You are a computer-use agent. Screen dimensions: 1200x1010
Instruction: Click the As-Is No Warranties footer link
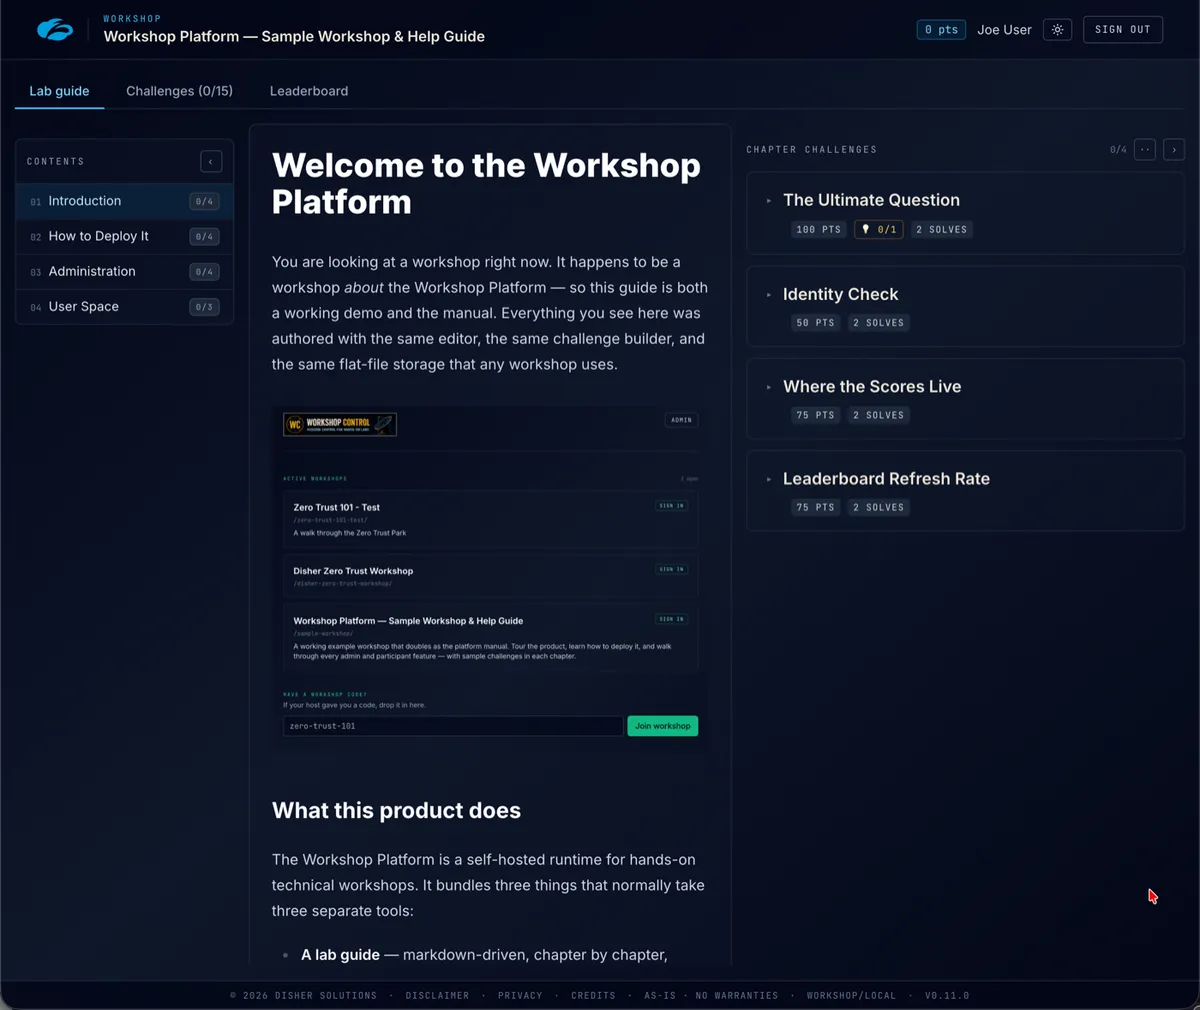pos(711,996)
